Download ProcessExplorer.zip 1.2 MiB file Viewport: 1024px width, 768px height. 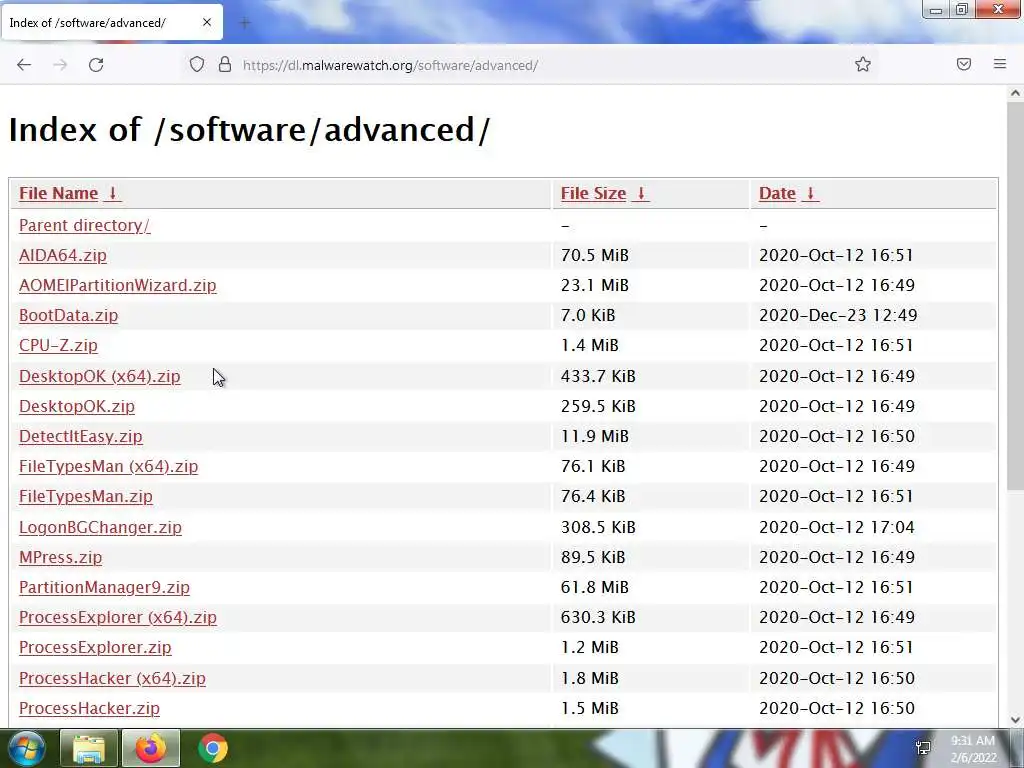tap(95, 647)
